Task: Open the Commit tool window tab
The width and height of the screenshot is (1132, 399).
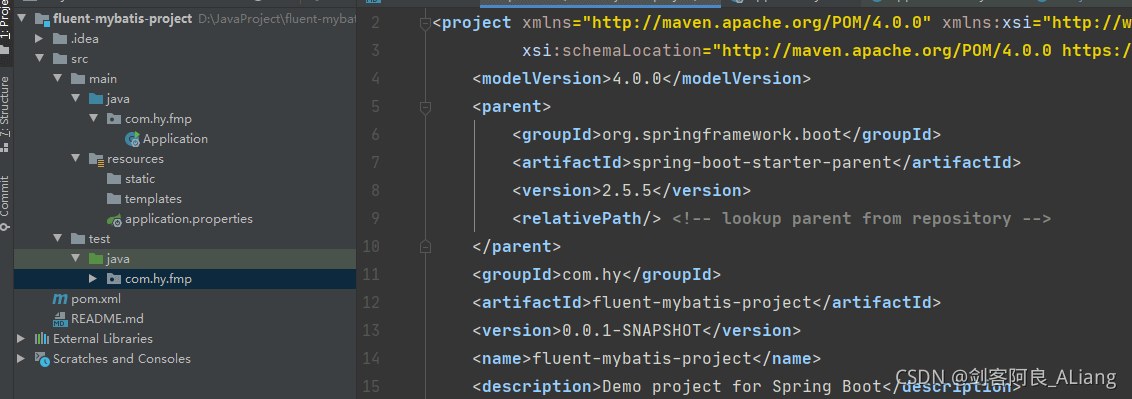Action: [6, 203]
